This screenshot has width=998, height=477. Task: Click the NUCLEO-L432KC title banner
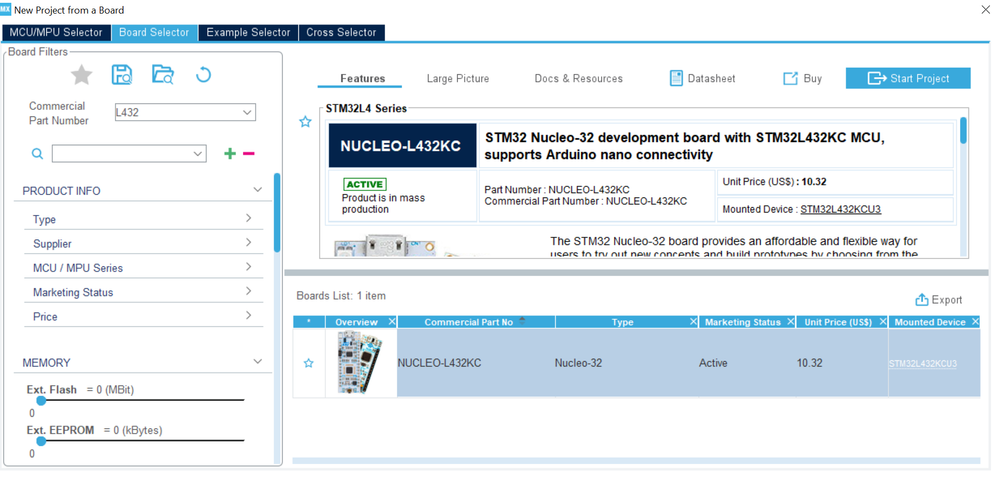click(x=402, y=145)
